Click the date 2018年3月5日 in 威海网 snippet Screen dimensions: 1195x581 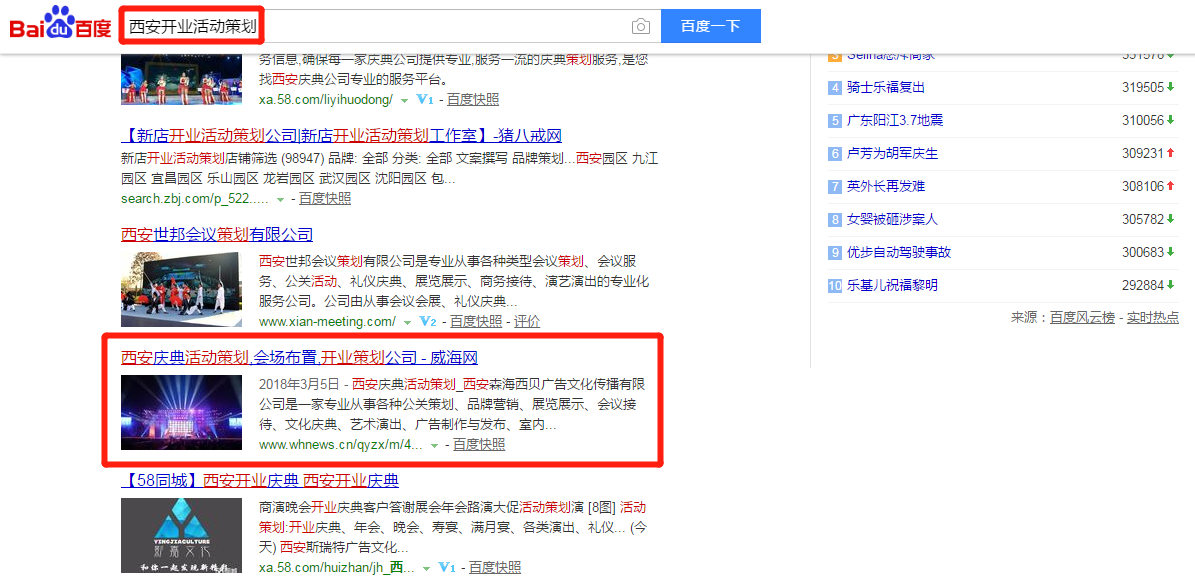[300, 384]
